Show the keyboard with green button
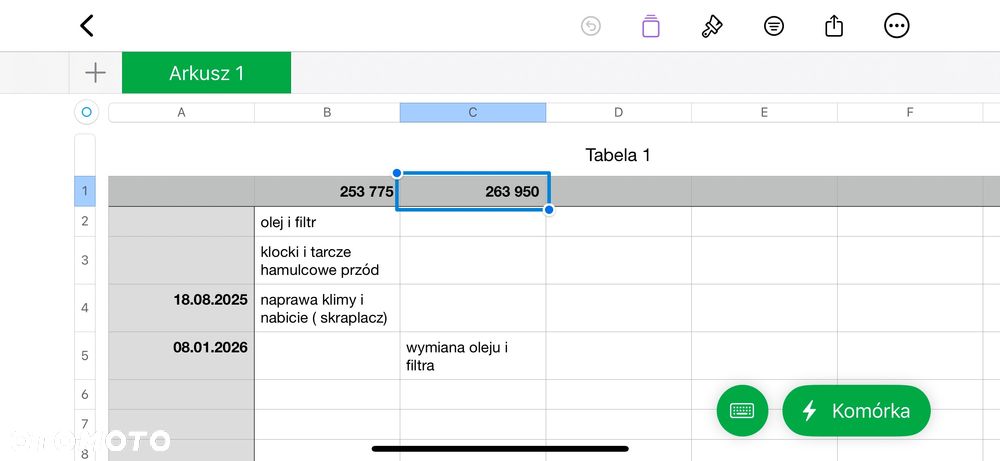Viewport: 1000px width, 461px height. pyautogui.click(x=742, y=411)
